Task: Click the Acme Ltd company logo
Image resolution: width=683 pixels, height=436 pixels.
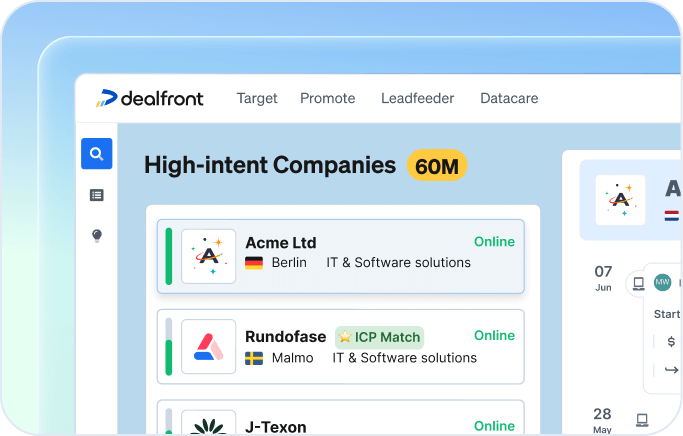Action: (x=209, y=256)
